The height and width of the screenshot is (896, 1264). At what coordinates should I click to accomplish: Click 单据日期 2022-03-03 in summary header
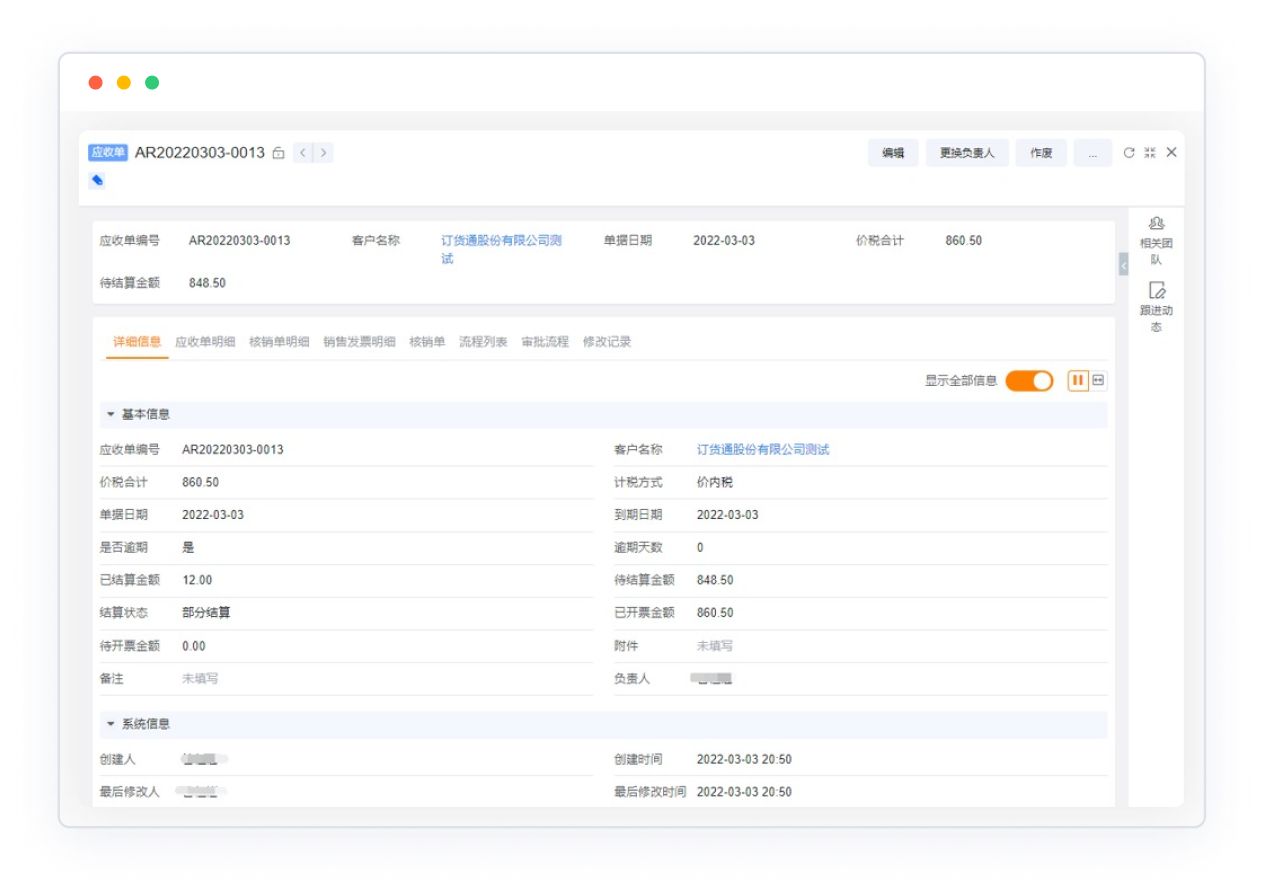[724, 241]
